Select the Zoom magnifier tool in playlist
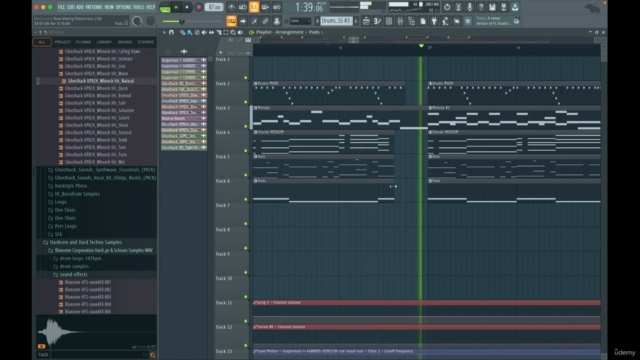Screen dimensions: 640x360 tap(233, 32)
